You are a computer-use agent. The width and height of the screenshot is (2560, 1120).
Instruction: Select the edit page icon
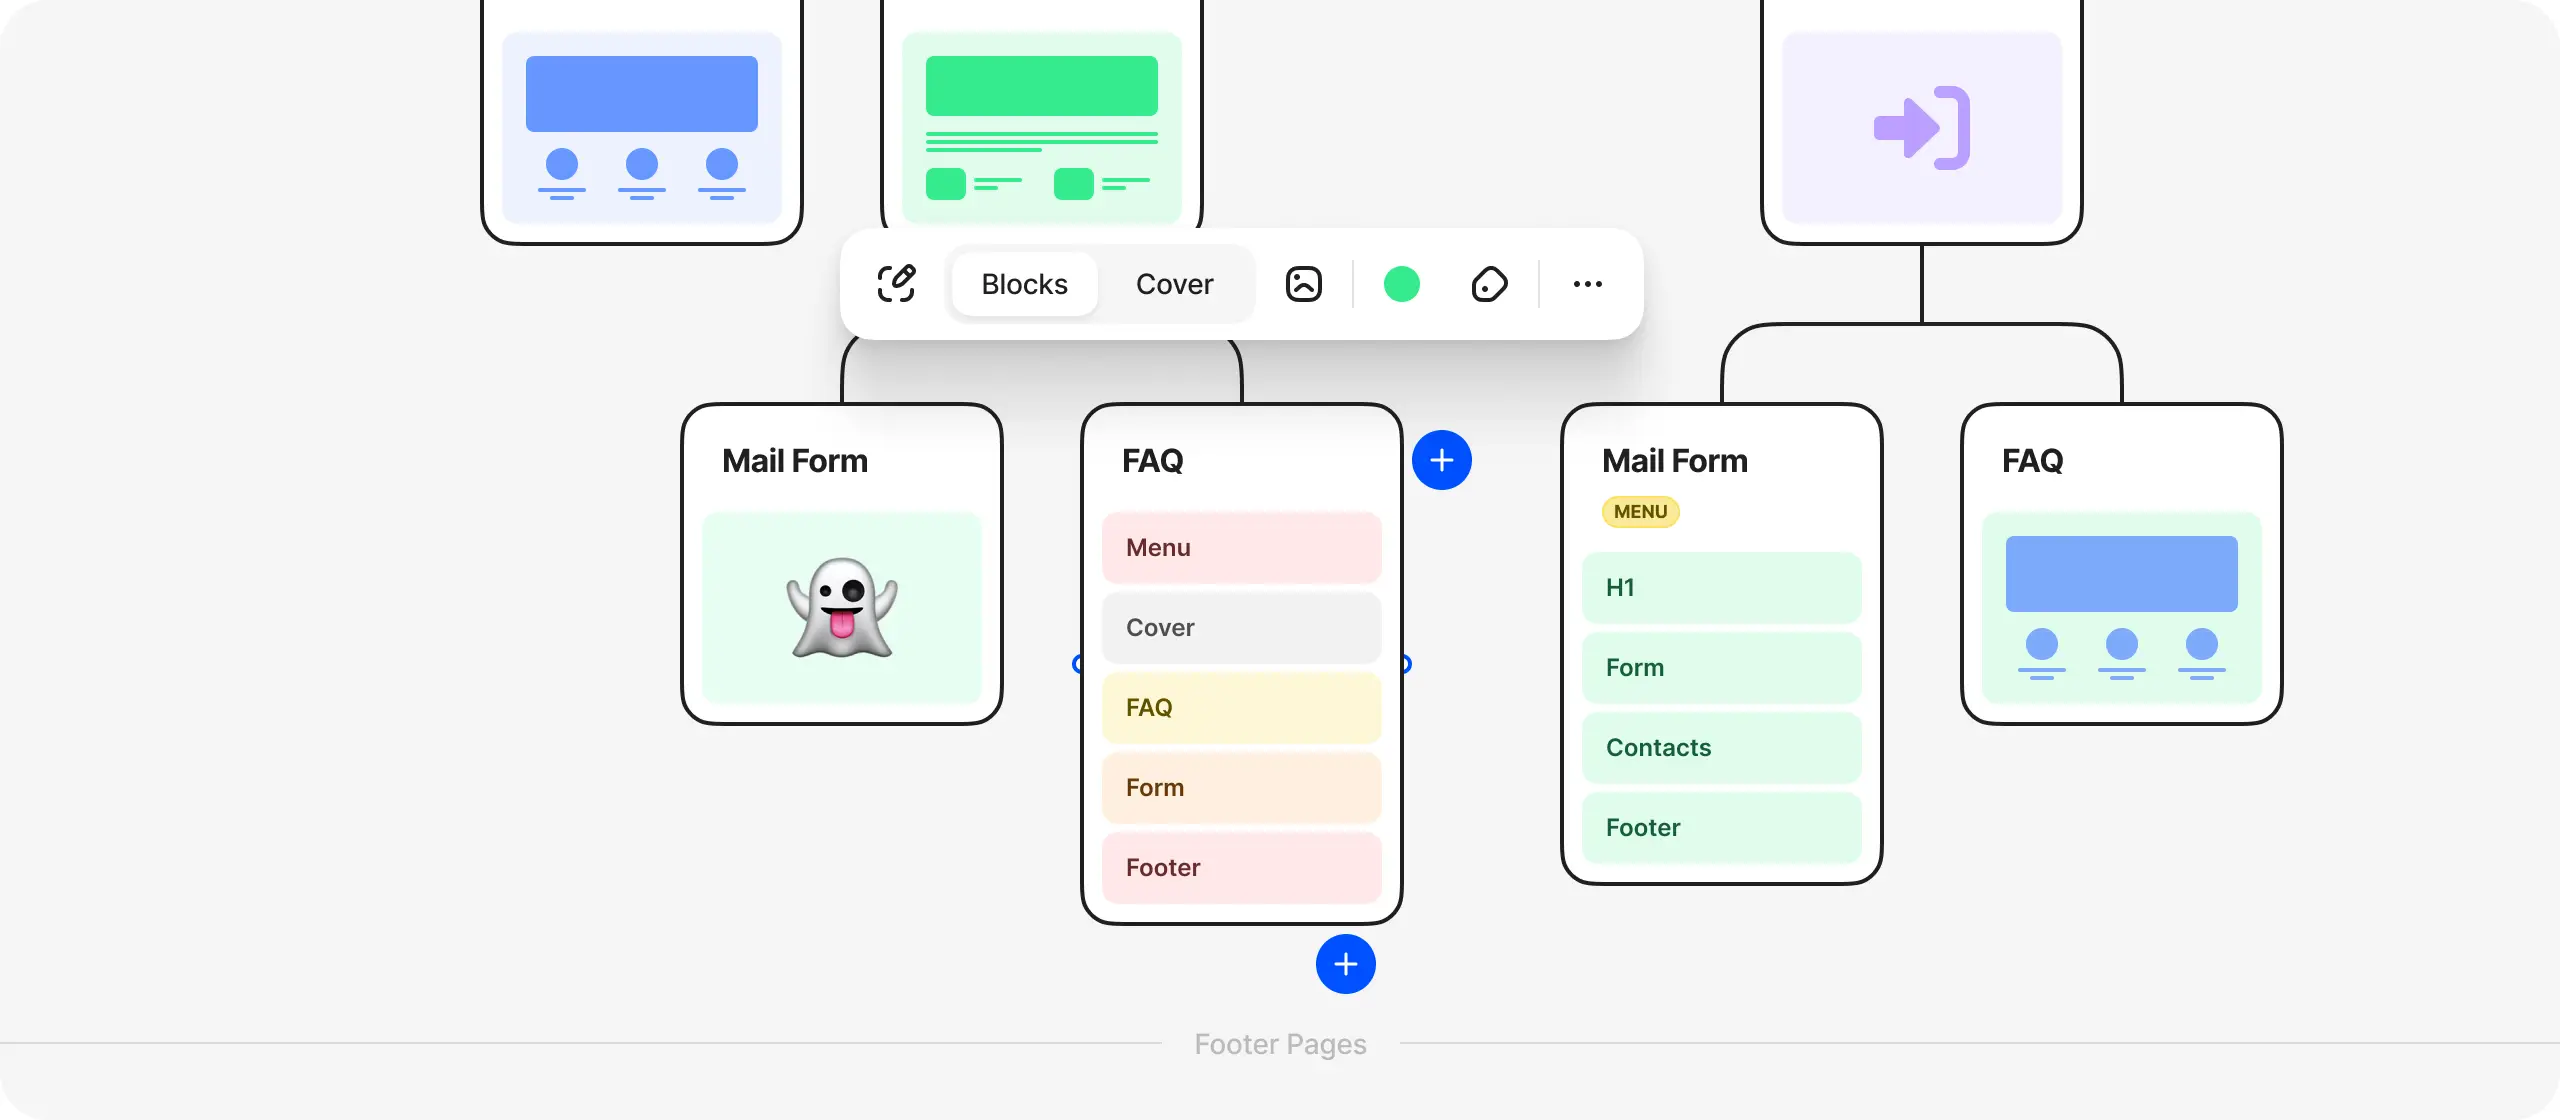point(897,284)
